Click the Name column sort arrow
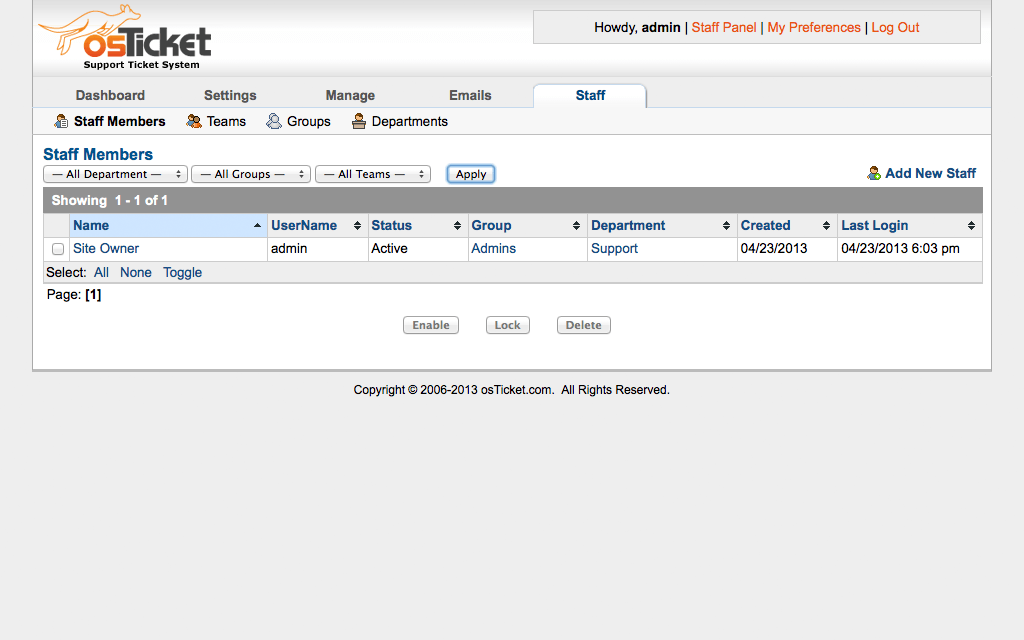 258,226
